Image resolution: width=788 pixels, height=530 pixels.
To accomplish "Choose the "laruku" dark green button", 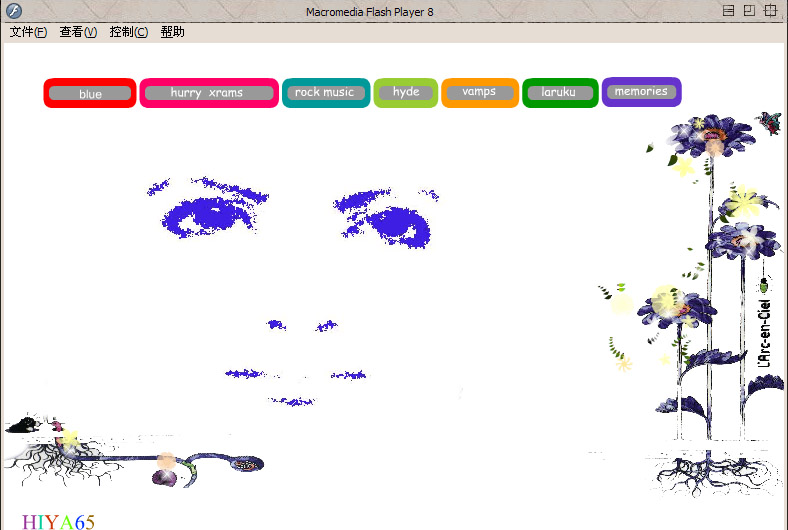I will coord(560,92).
